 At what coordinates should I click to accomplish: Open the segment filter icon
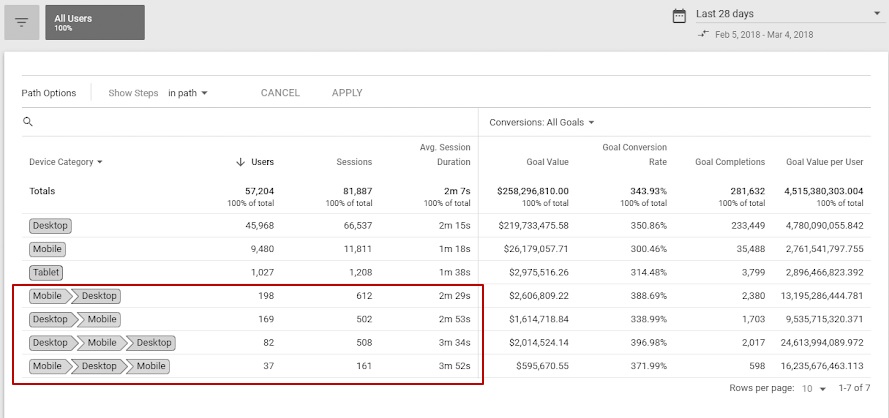pyautogui.click(x=21, y=22)
